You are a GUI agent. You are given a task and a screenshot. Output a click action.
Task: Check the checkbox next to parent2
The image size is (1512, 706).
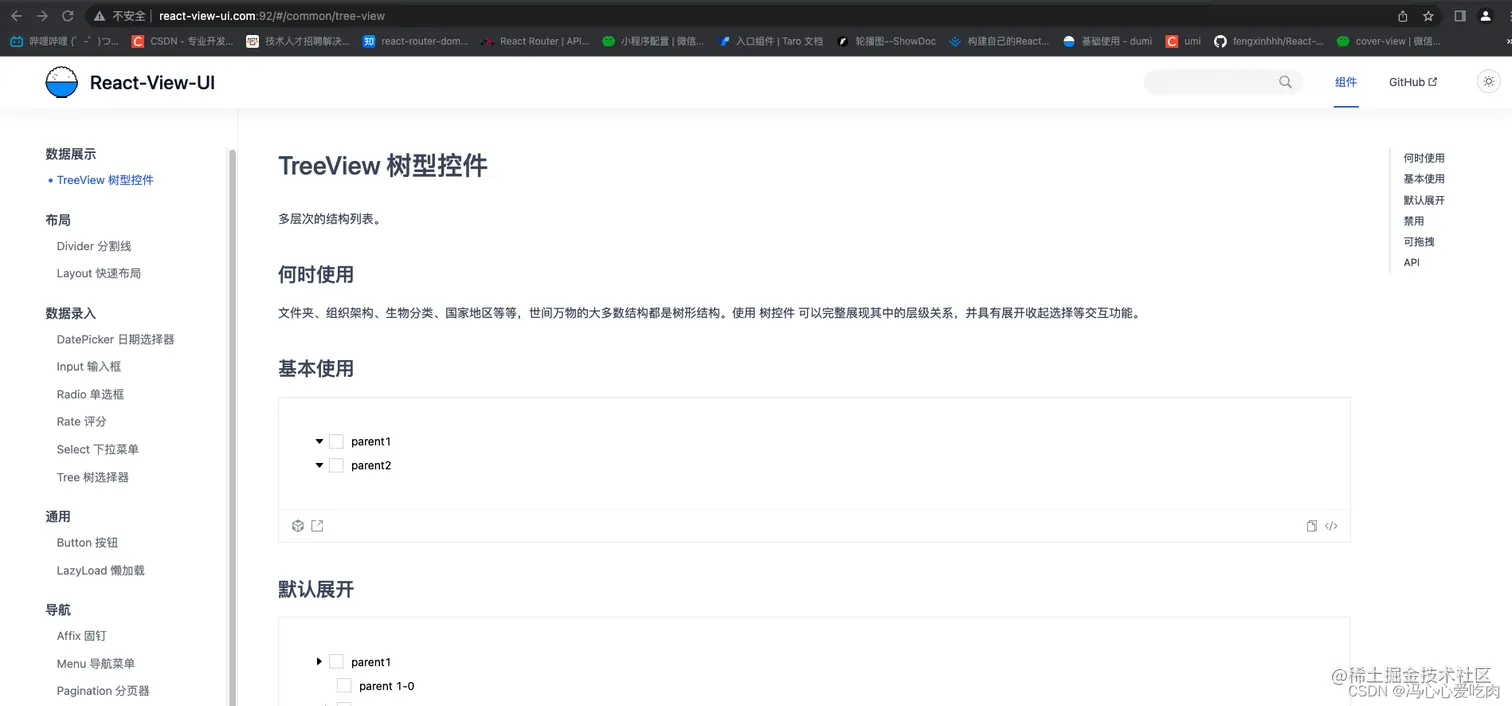(336, 465)
